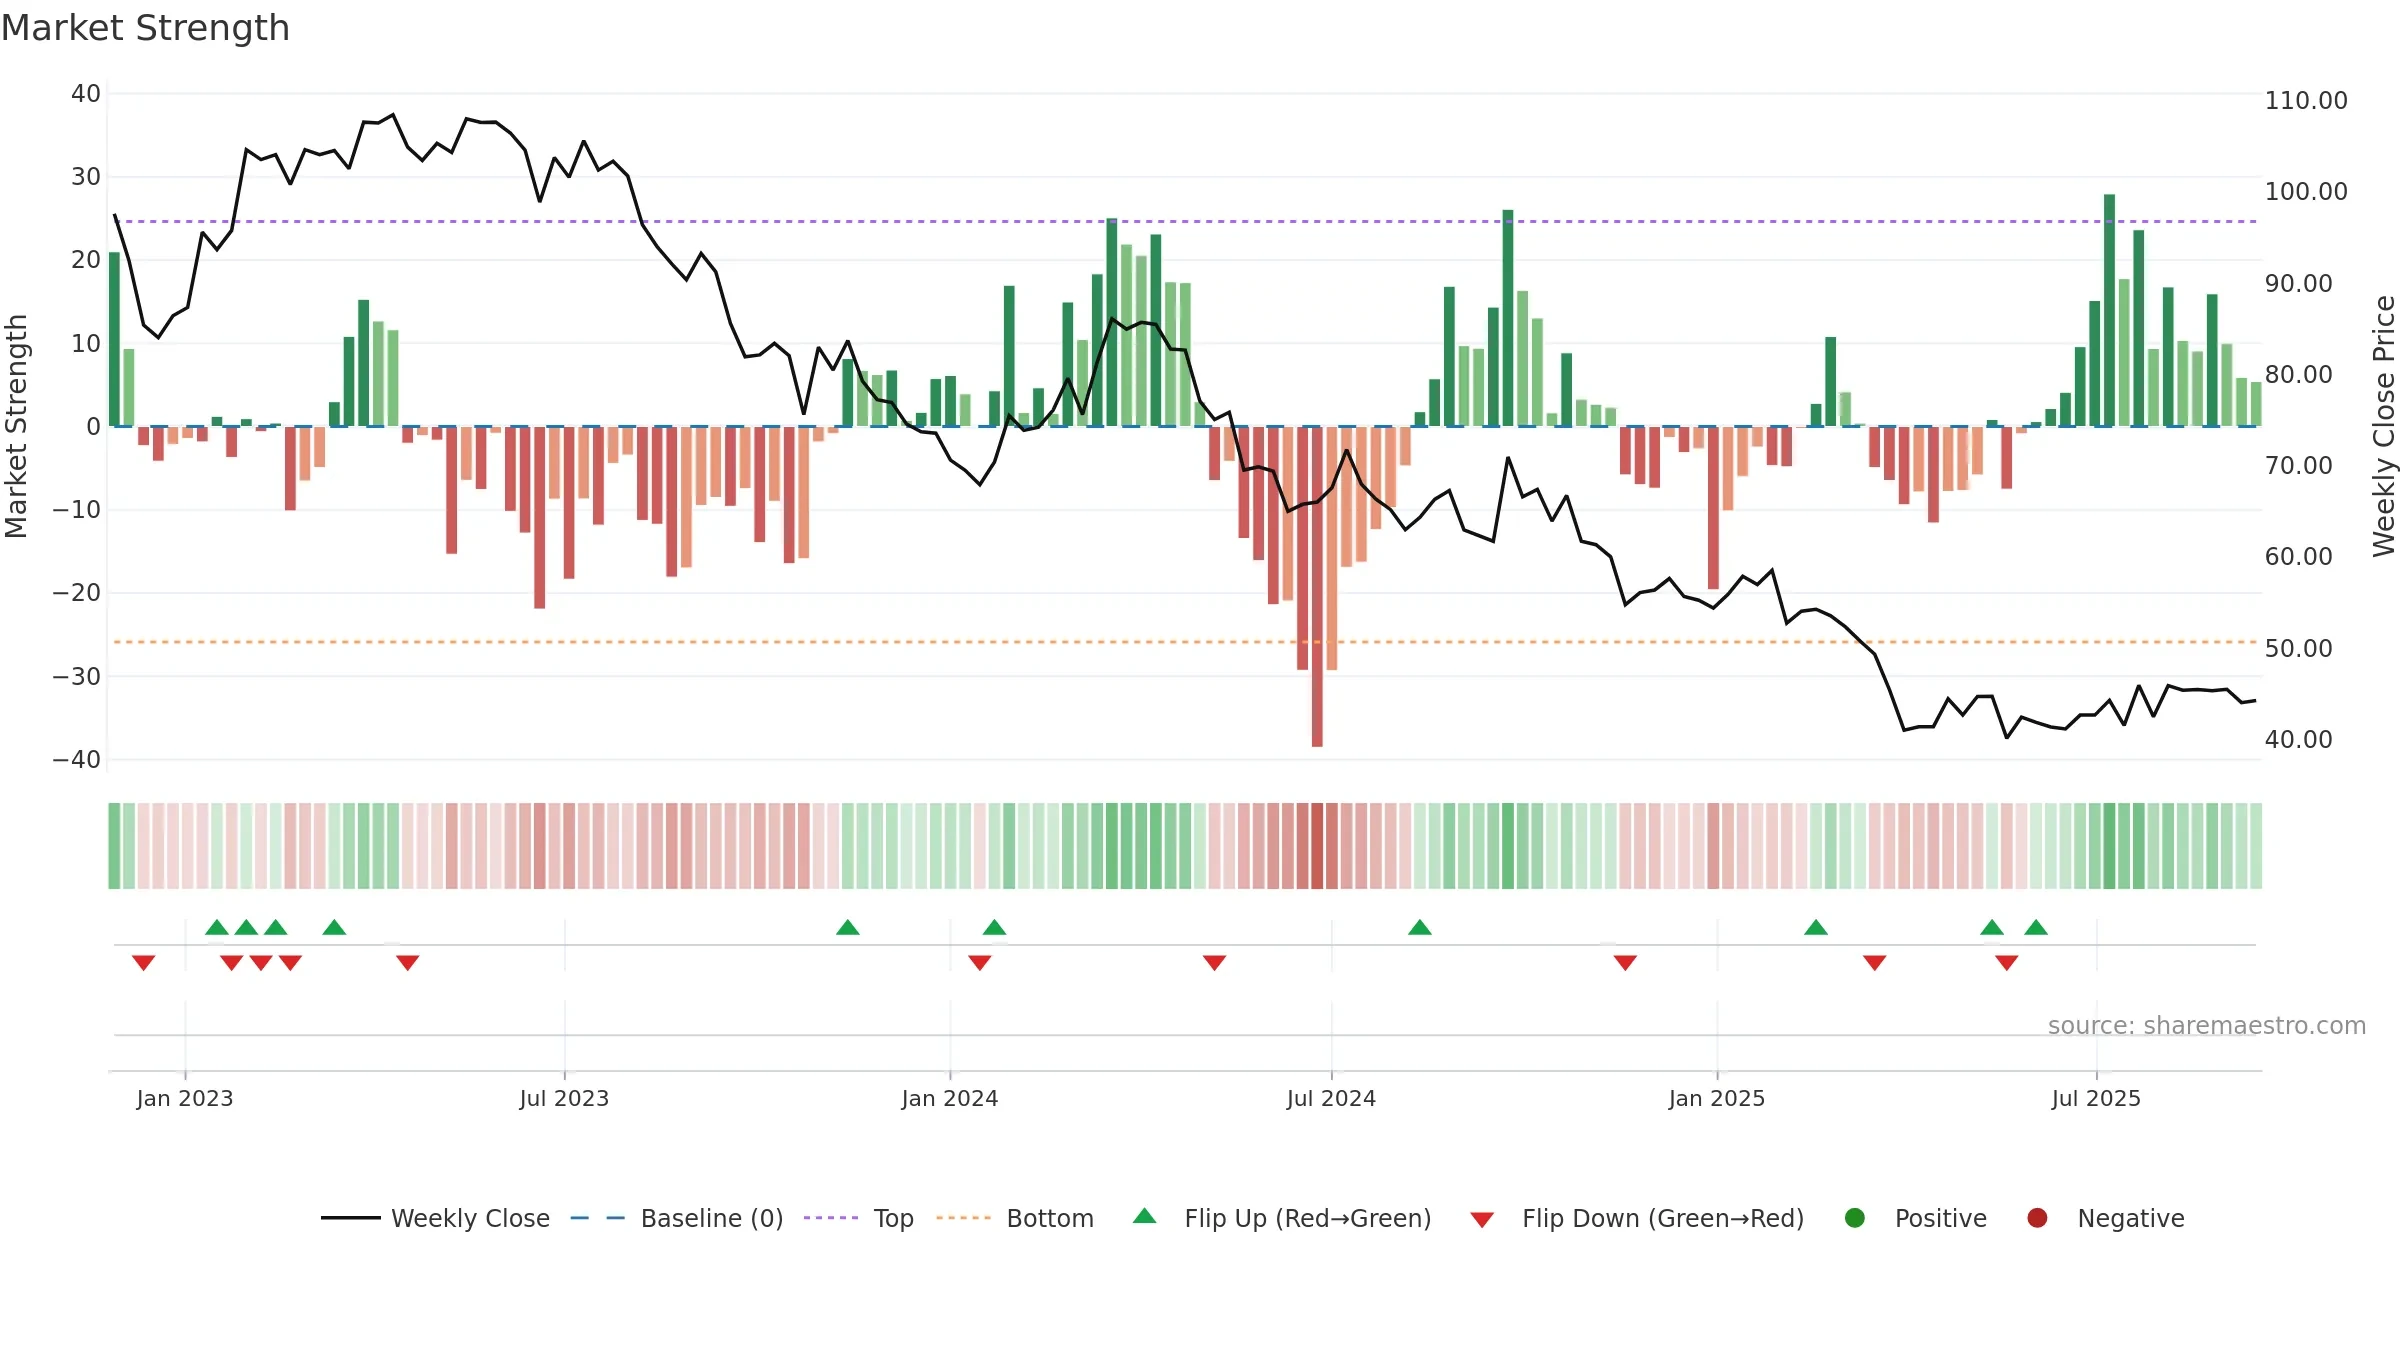Click the red flip-down triangle near November 2024
Image resolution: width=2400 pixels, height=1350 pixels.
[x=1625, y=962]
